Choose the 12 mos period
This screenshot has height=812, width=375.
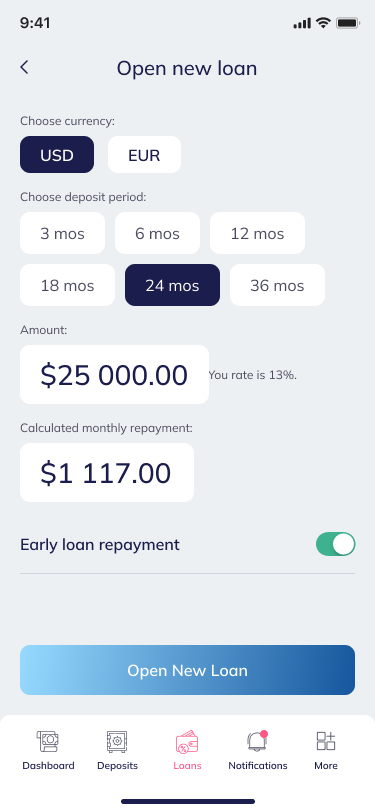[257, 233]
